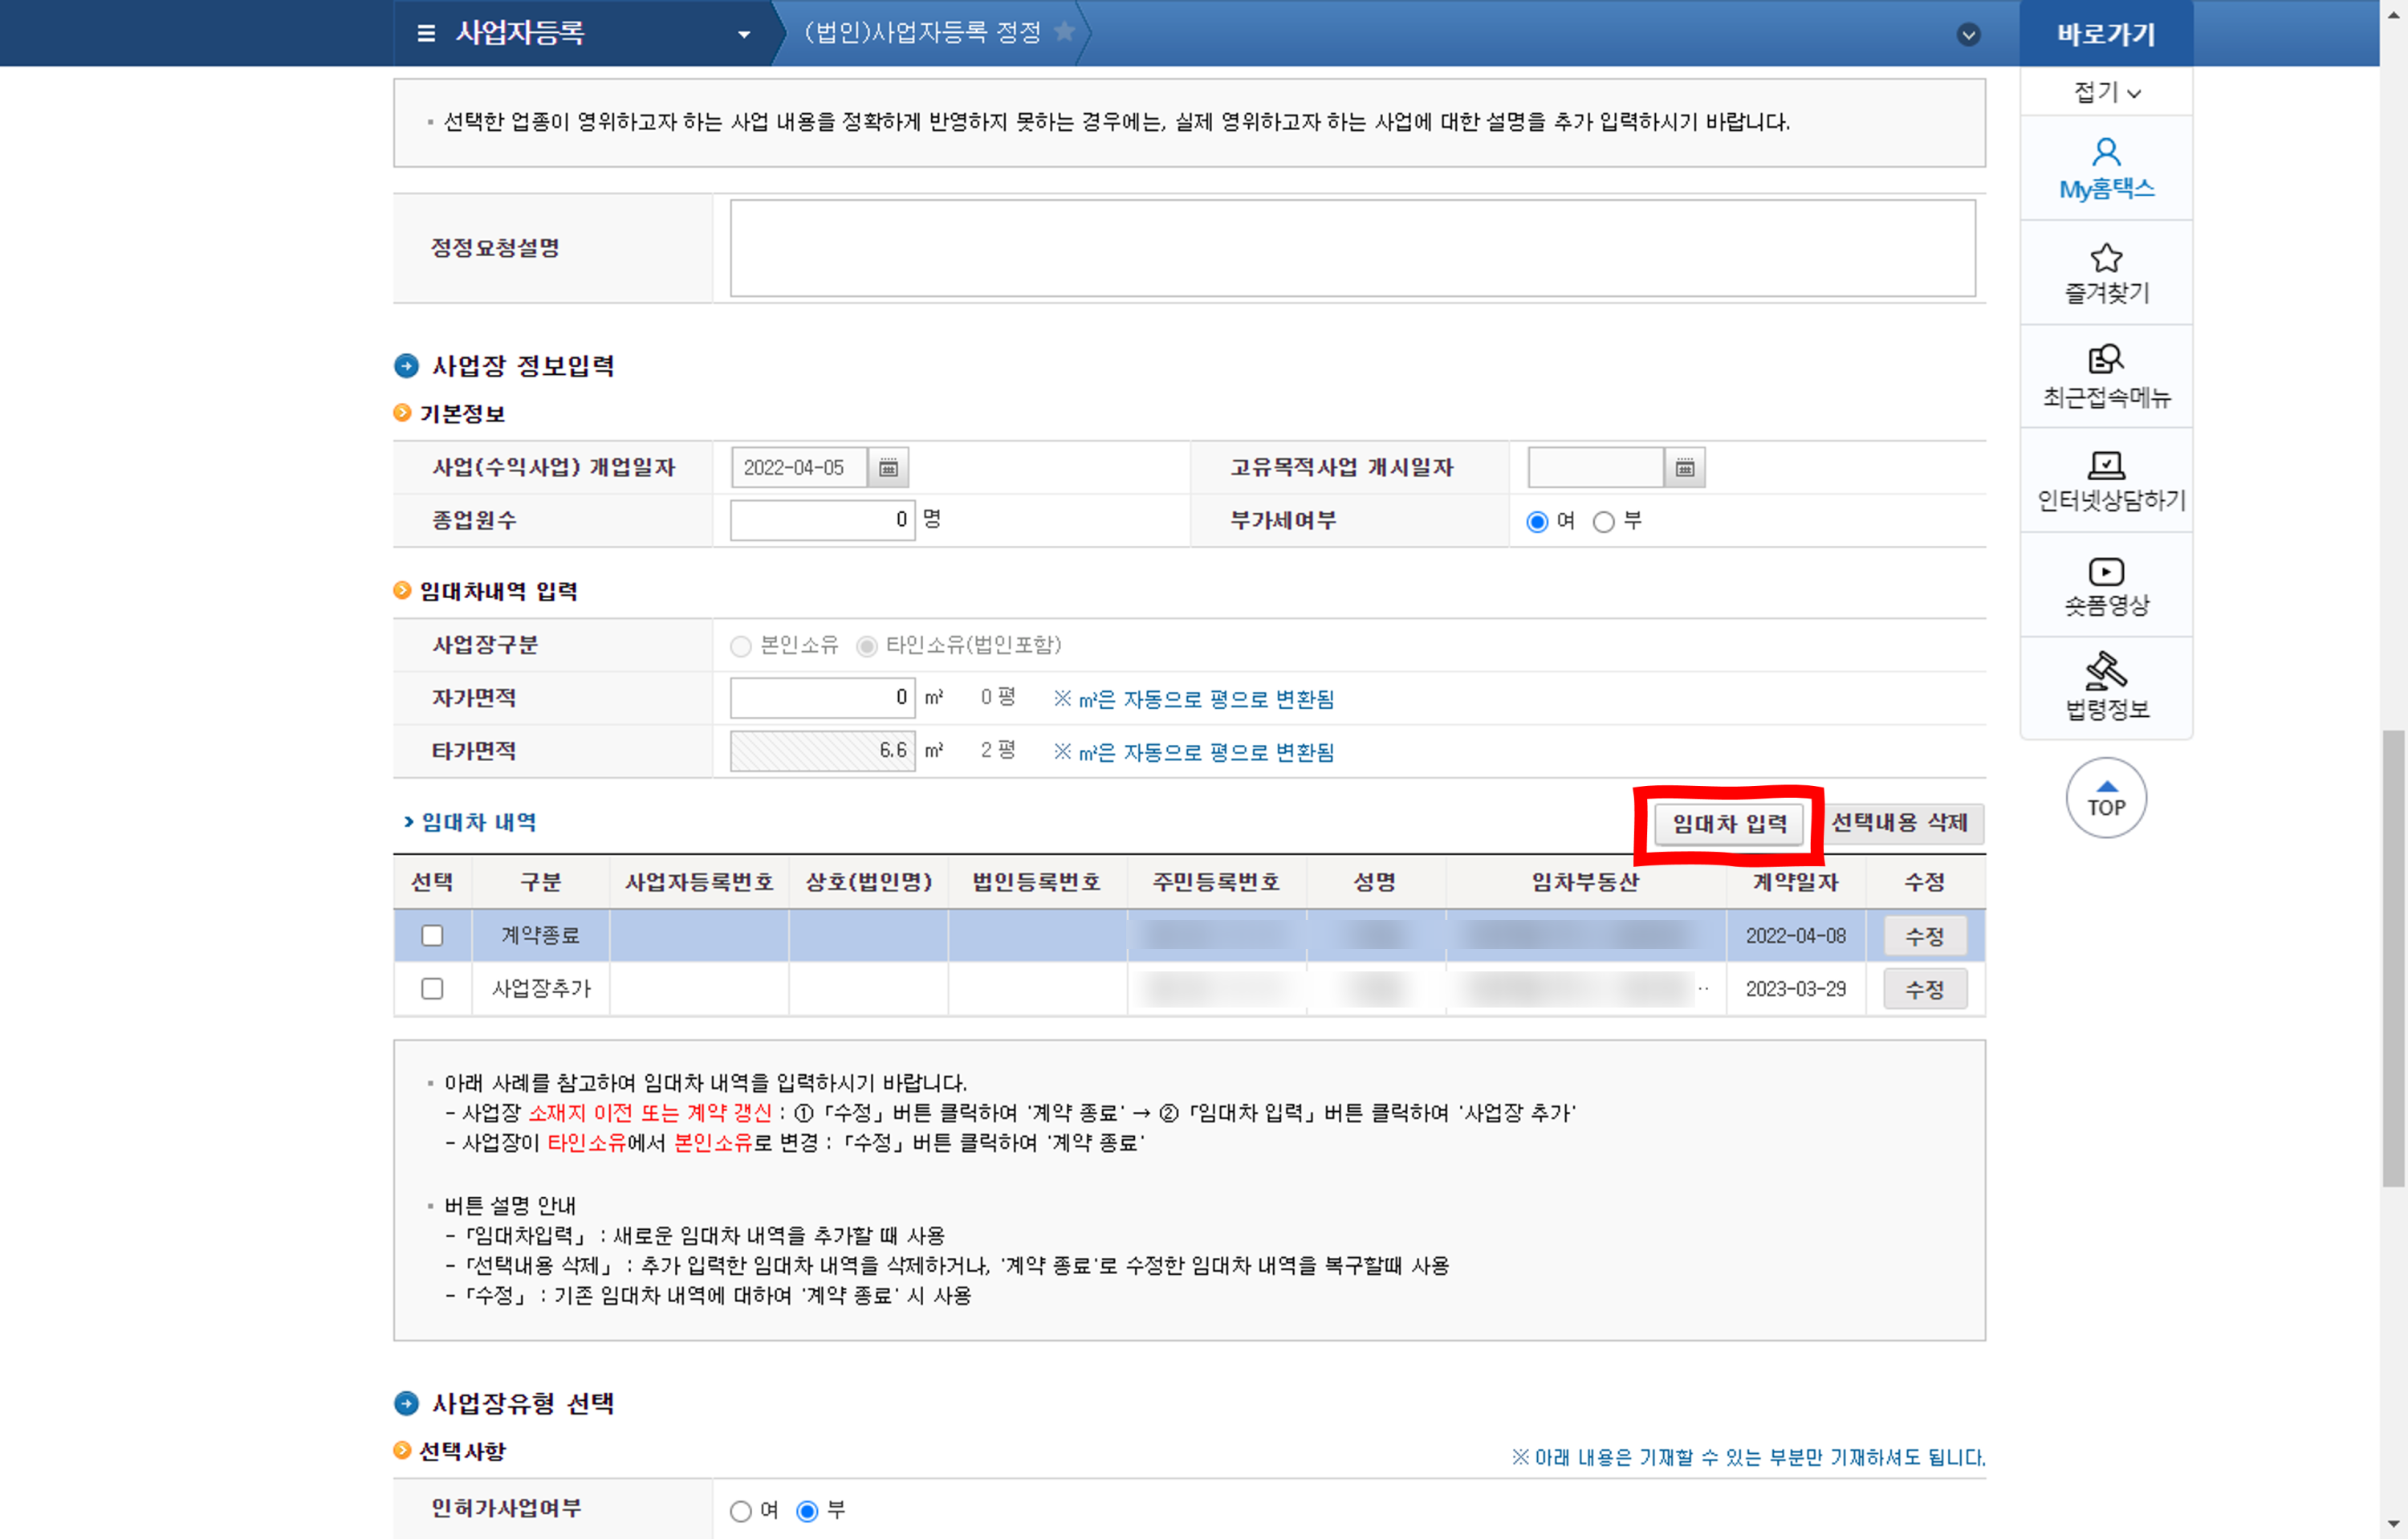This screenshot has width=2408, height=1539.
Task: Select 부 for 부가세여부
Action: click(1603, 522)
